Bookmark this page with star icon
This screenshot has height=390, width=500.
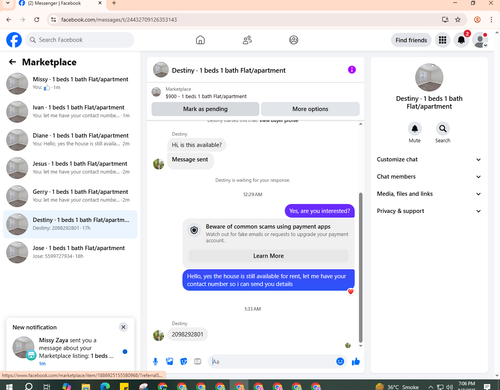click(458, 20)
